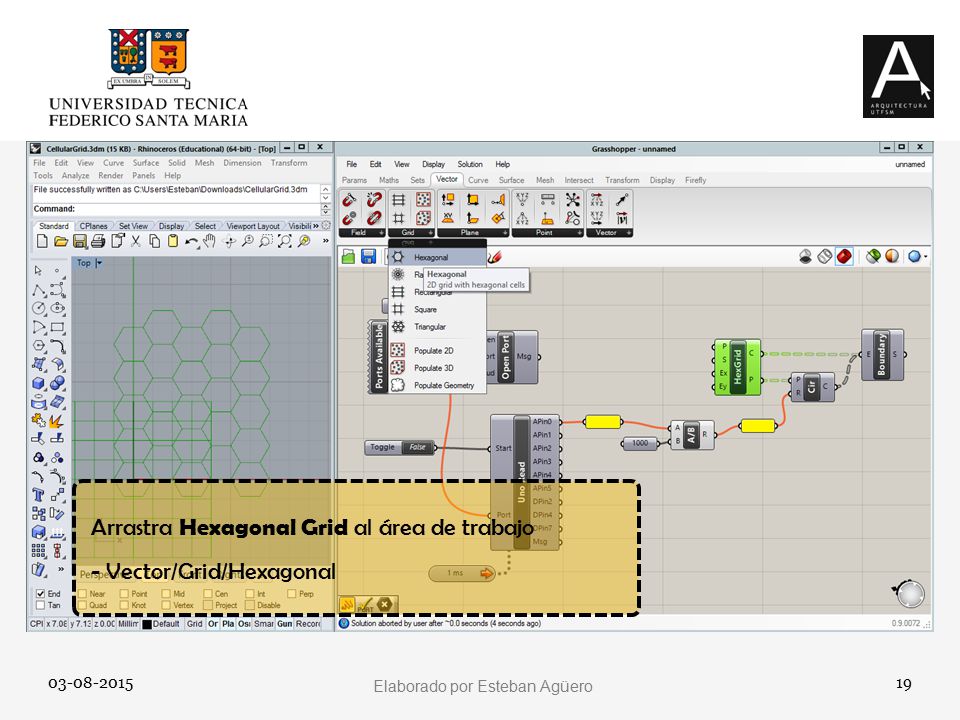Tick the Mid osnap checkbox
Image resolution: width=960 pixels, height=720 pixels.
[165, 594]
